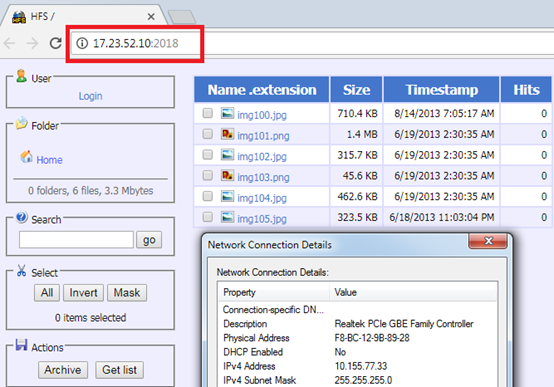Click the address bar URL 17.23.52.10:2018

point(136,43)
